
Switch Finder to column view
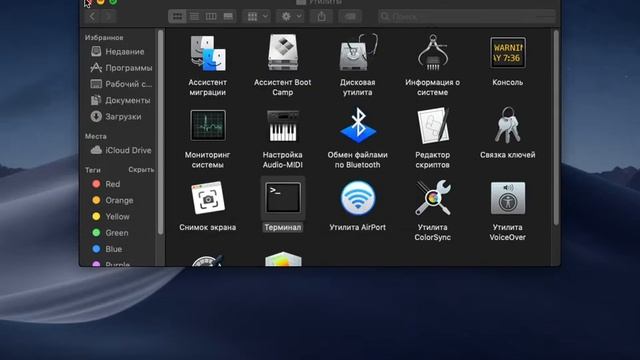coord(211,16)
